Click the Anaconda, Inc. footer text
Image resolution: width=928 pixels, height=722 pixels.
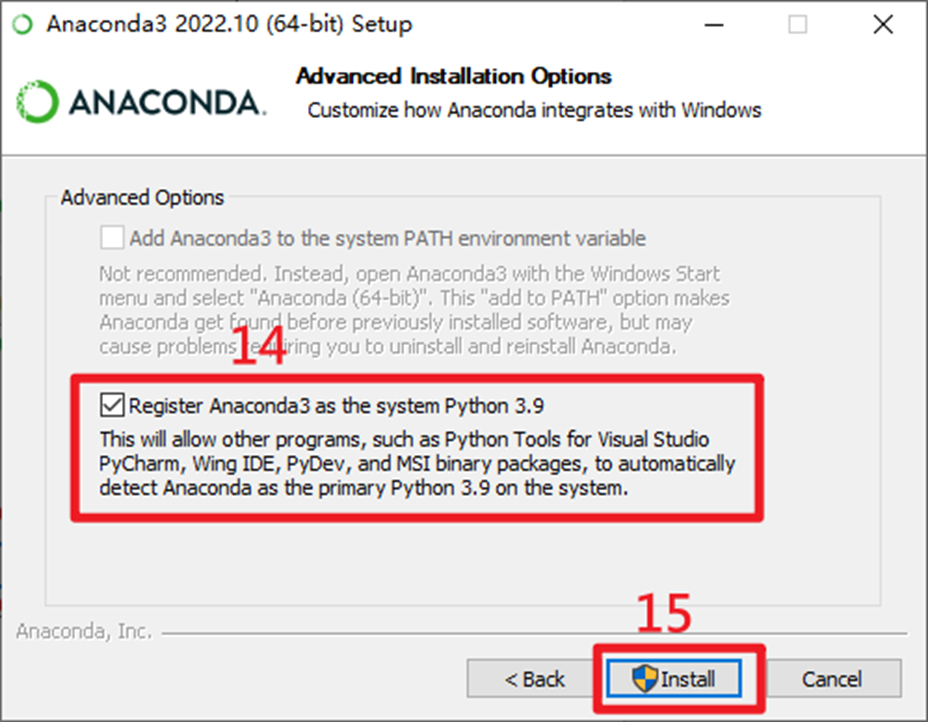[85, 631]
